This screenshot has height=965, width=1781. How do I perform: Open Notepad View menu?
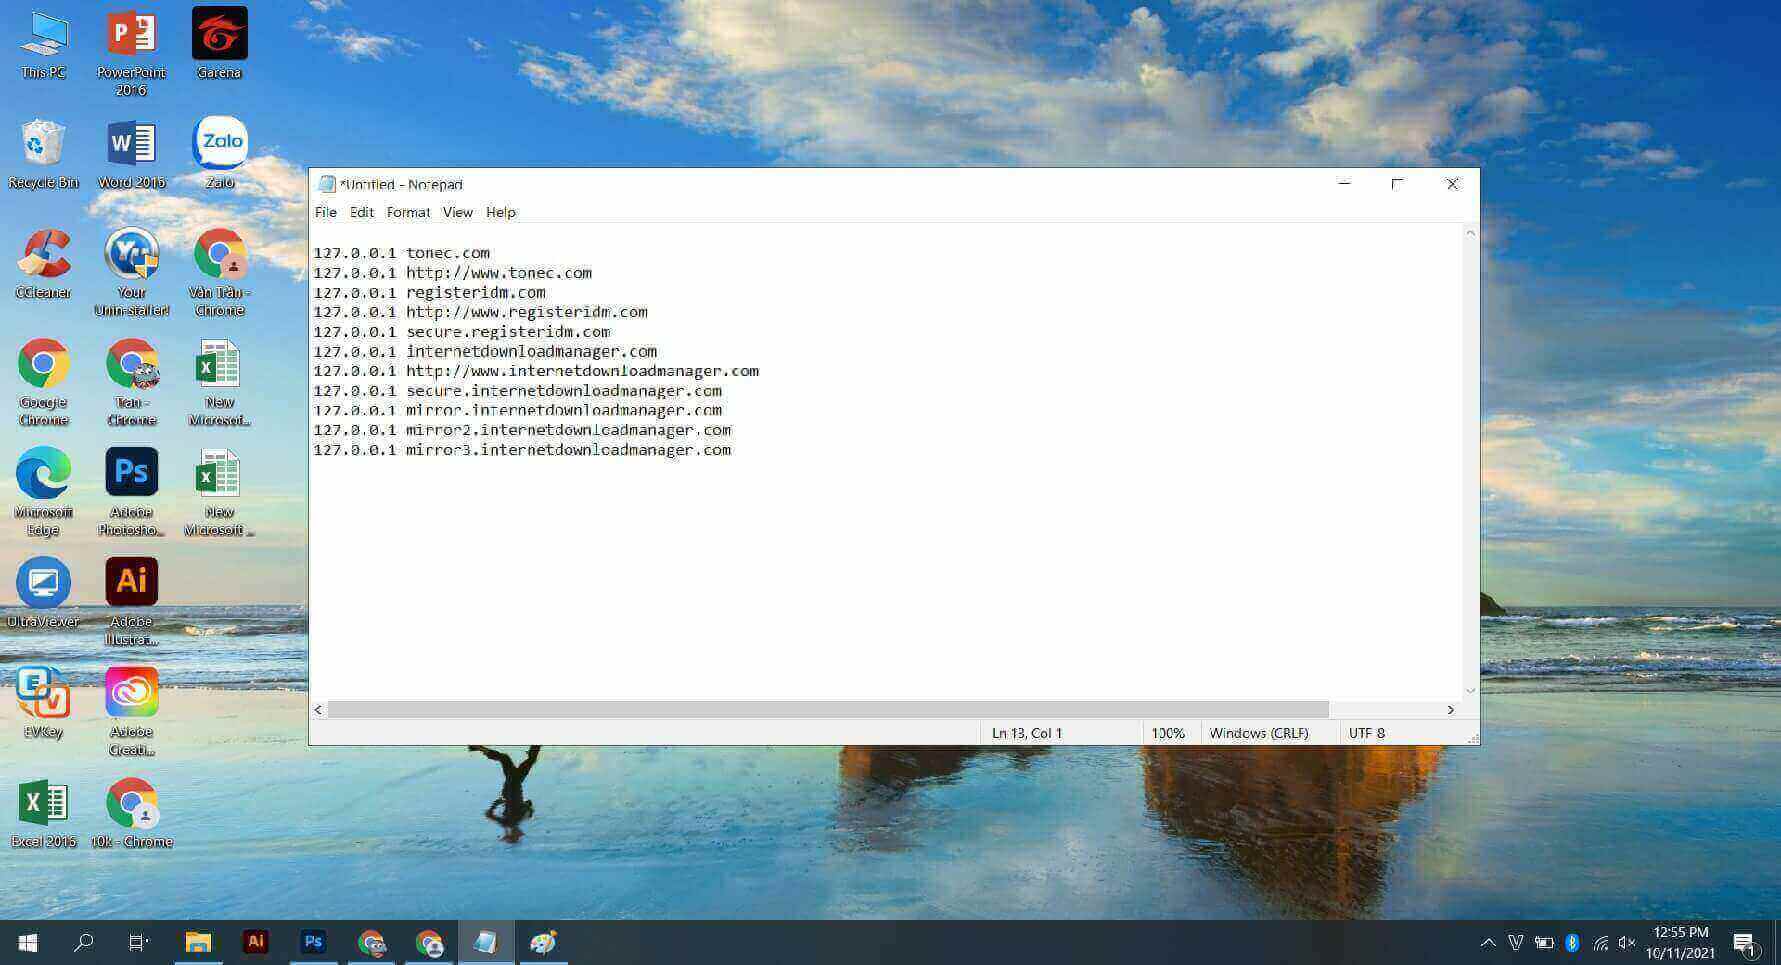pos(457,212)
